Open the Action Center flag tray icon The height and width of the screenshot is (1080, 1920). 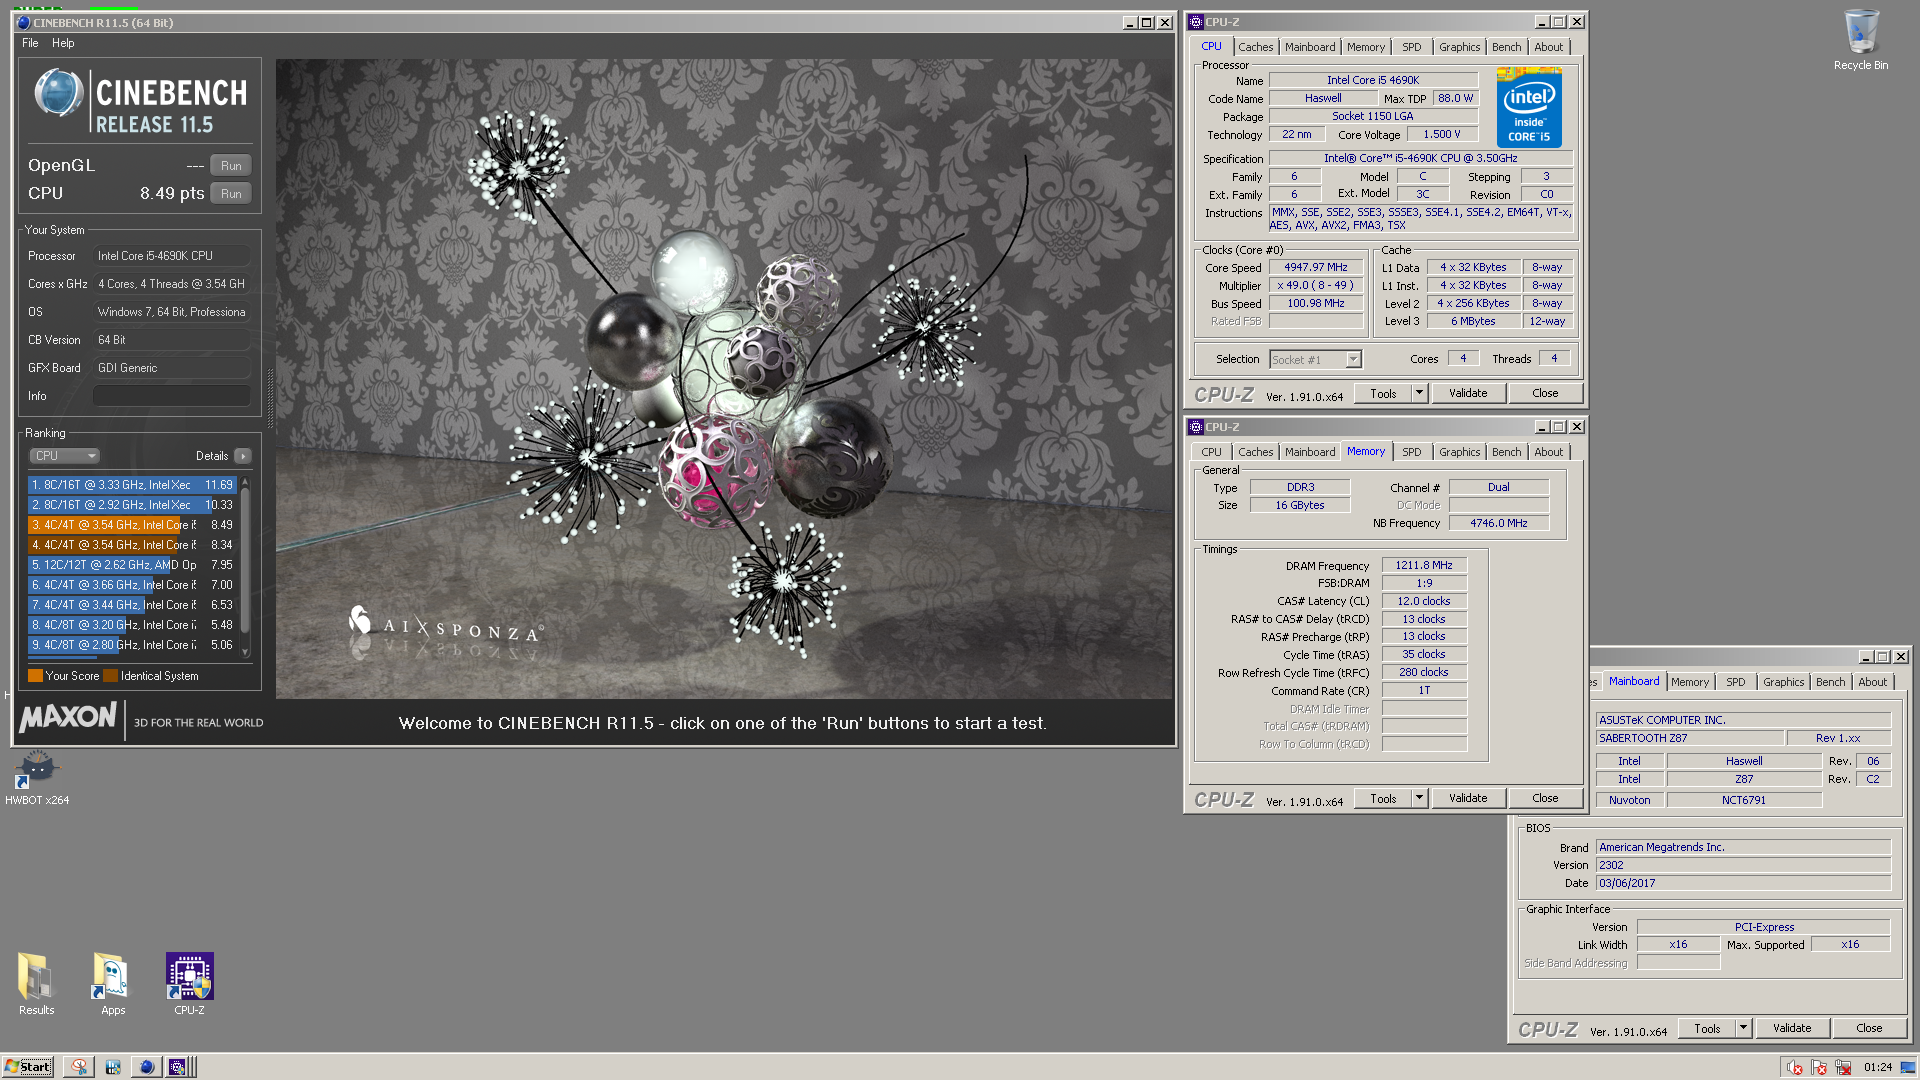click(1819, 1068)
